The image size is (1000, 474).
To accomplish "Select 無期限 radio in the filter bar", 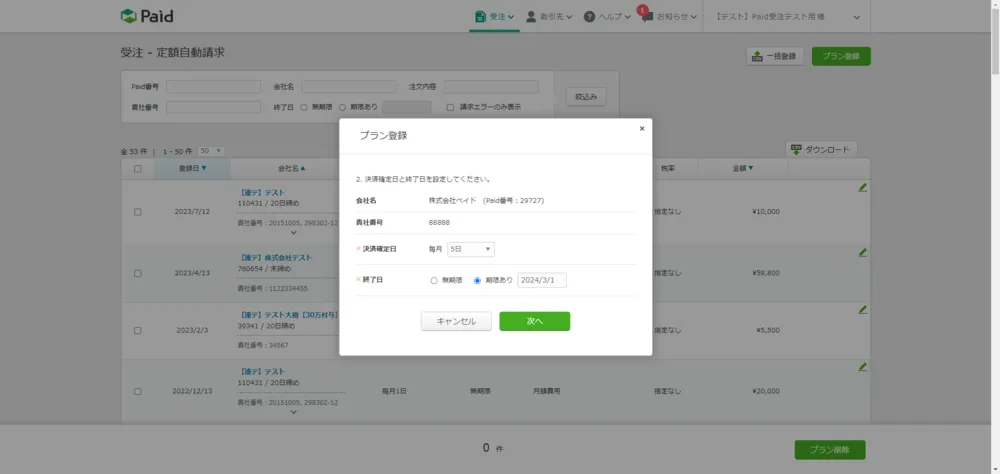I will pos(304,108).
